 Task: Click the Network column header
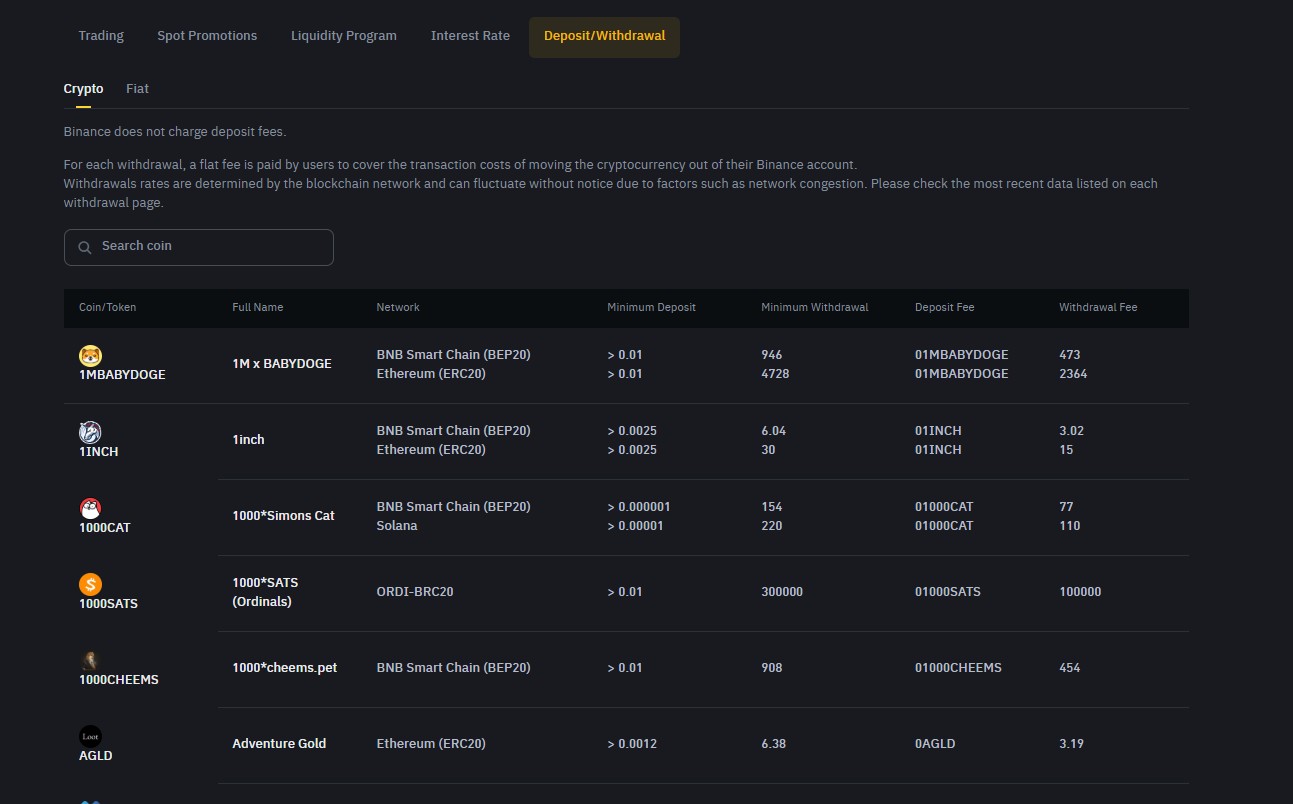point(397,308)
